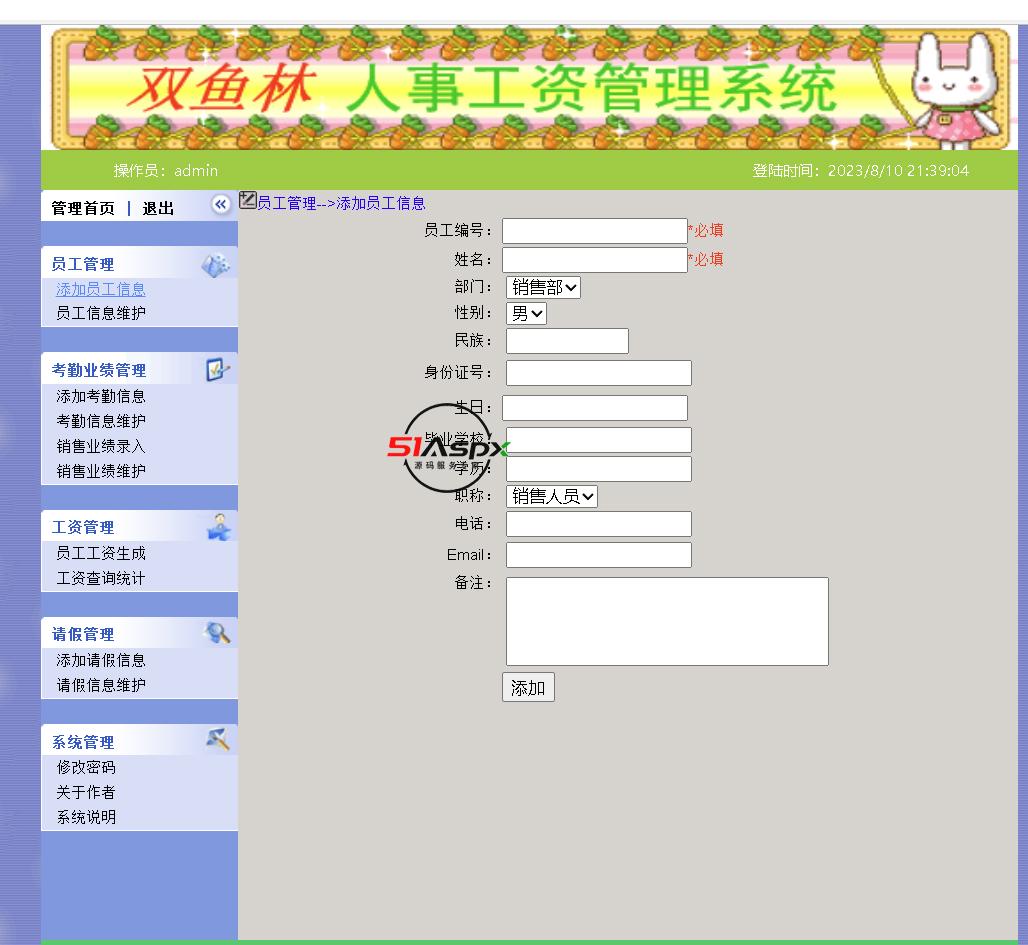This screenshot has width=1028, height=945.
Task: Focus the 员工编号 input field
Action: 595,231
